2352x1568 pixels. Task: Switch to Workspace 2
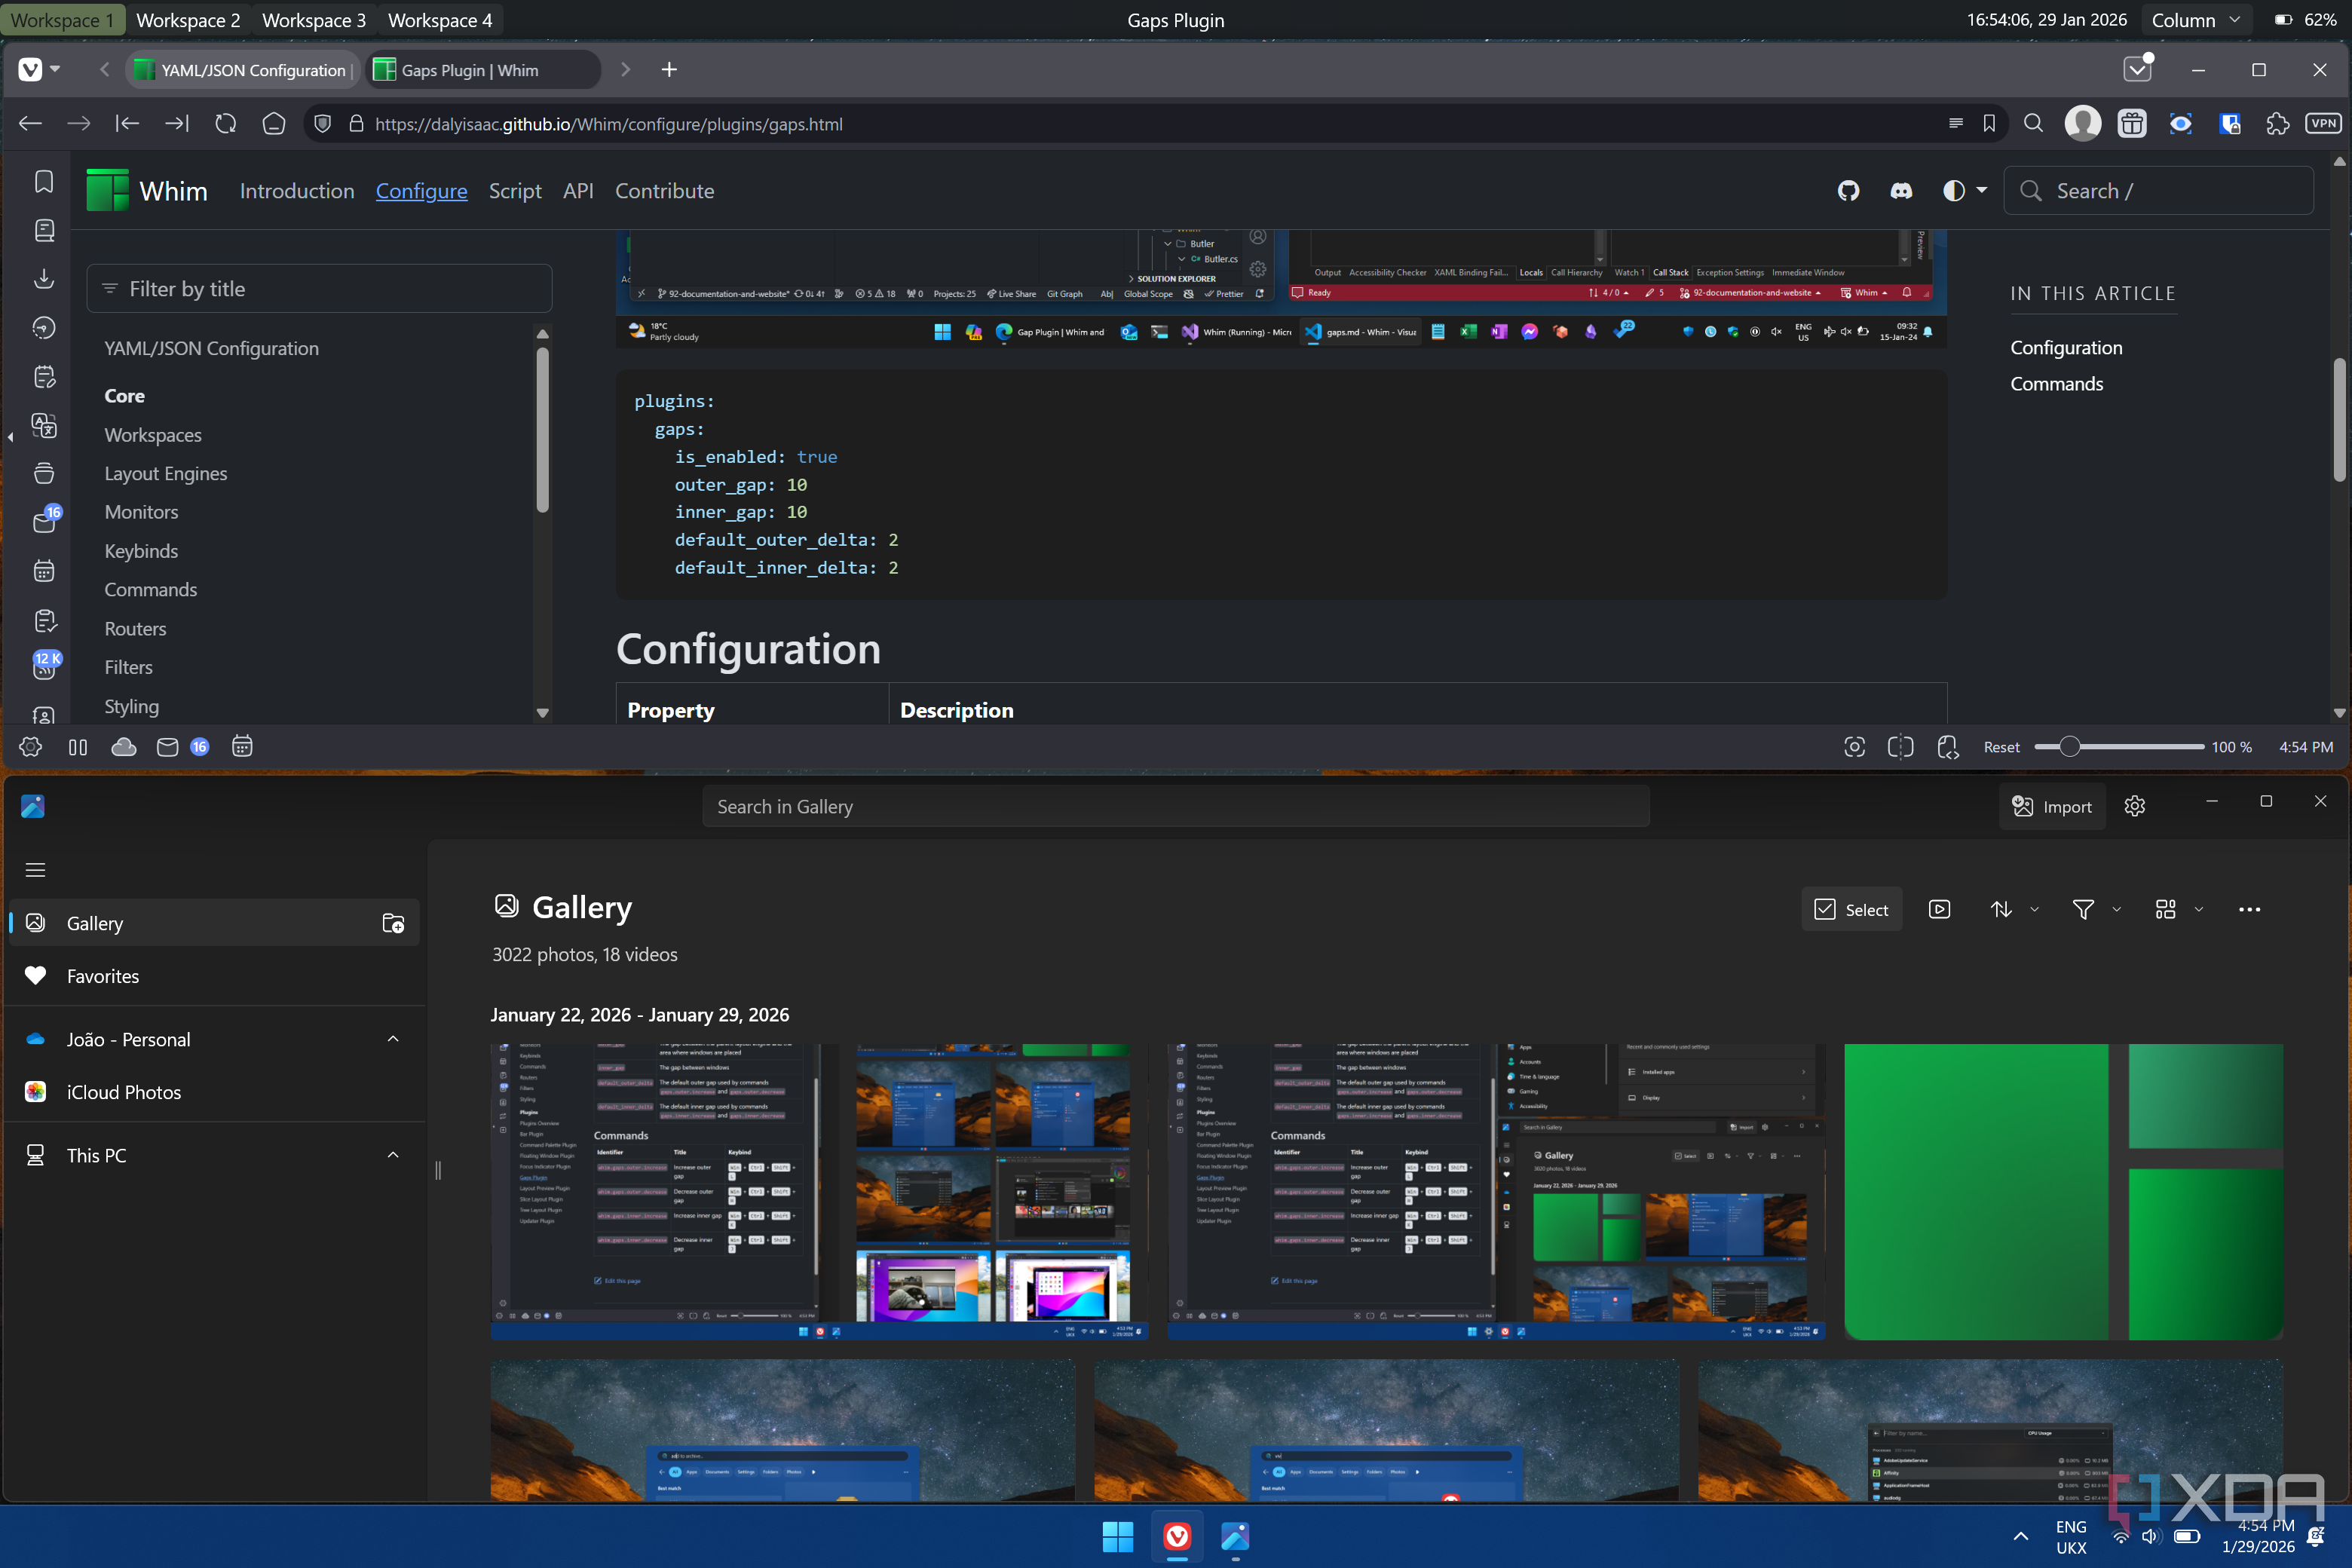tap(188, 20)
